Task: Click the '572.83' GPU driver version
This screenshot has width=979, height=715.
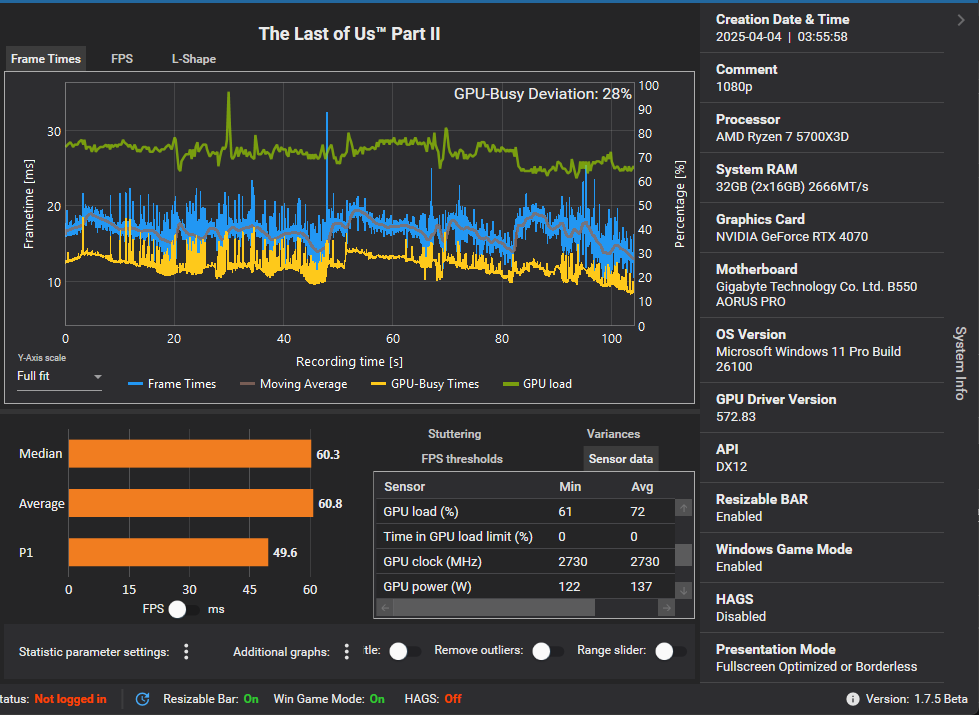Action: pos(735,417)
